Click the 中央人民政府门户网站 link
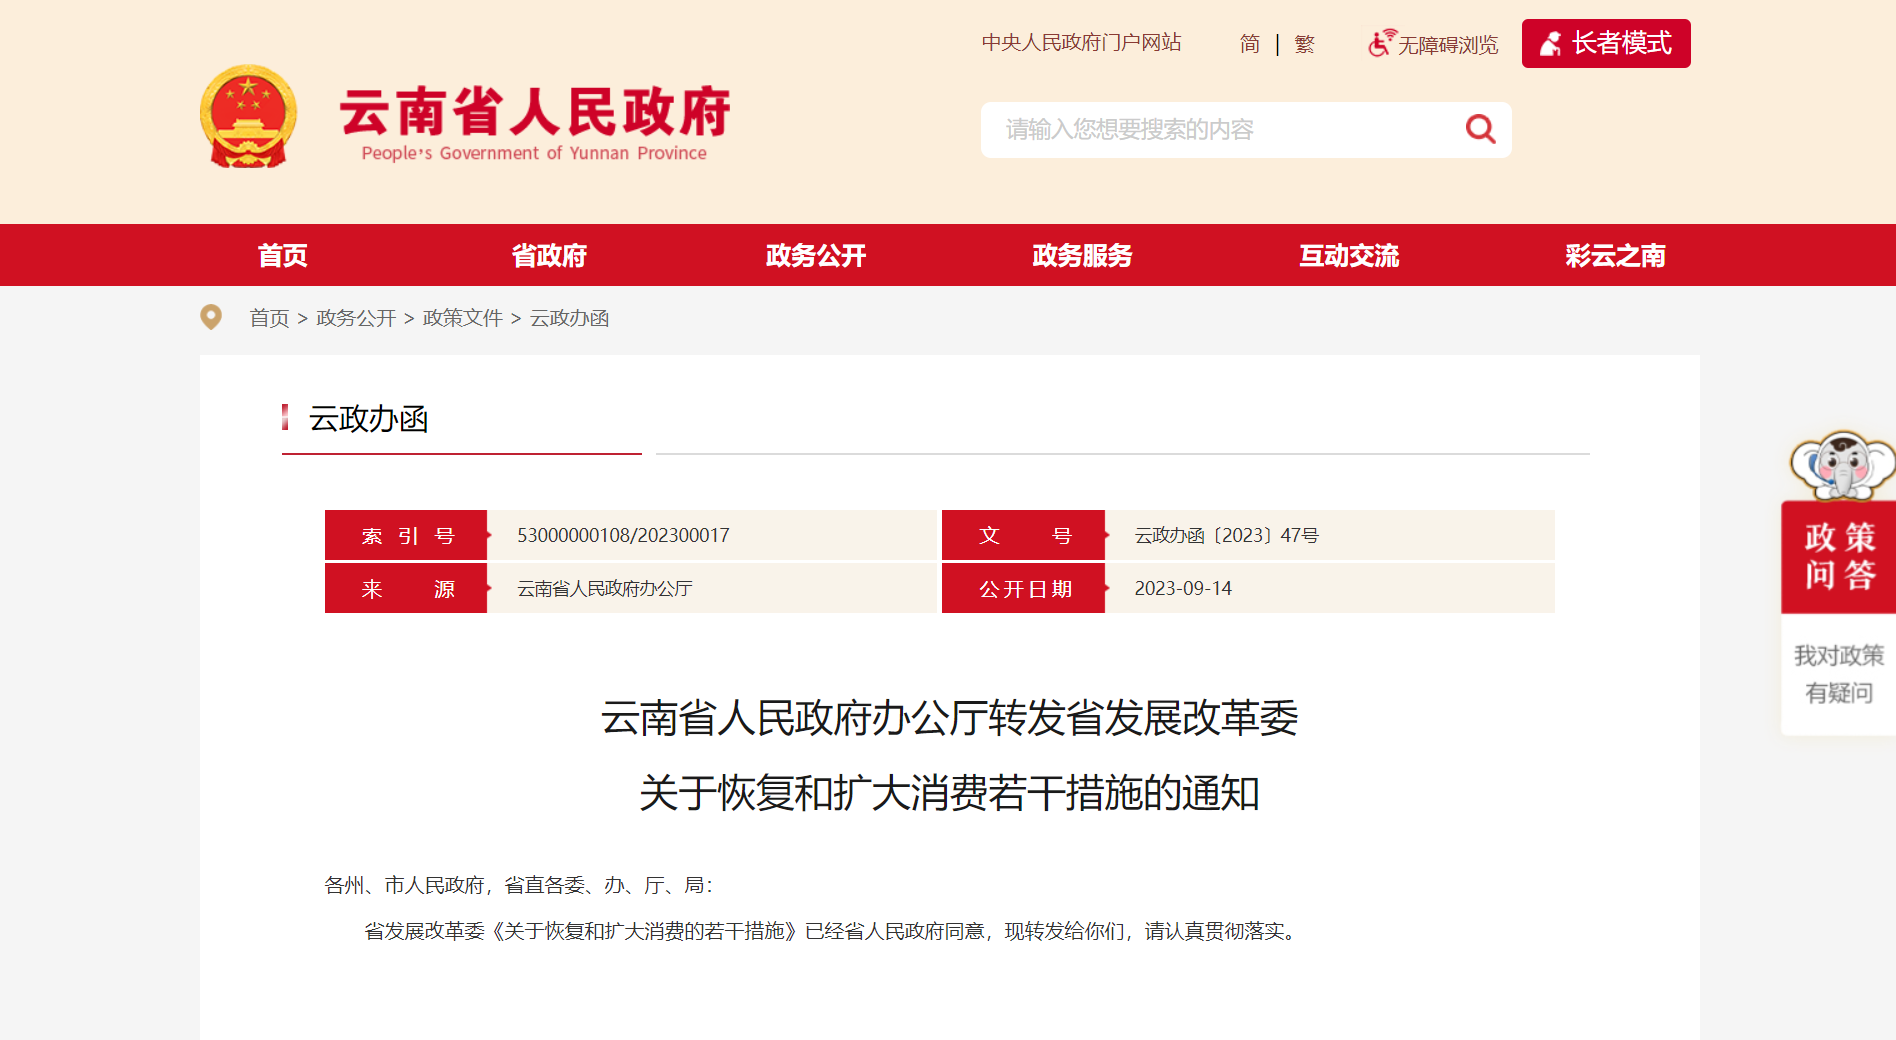This screenshot has width=1896, height=1040. pos(1081,43)
